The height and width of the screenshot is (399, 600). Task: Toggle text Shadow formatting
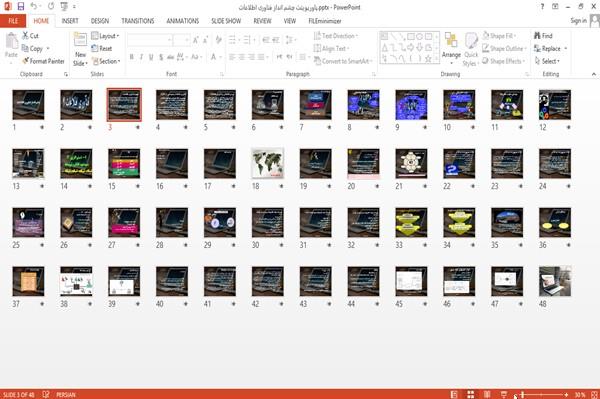pyautogui.click(x=161, y=57)
